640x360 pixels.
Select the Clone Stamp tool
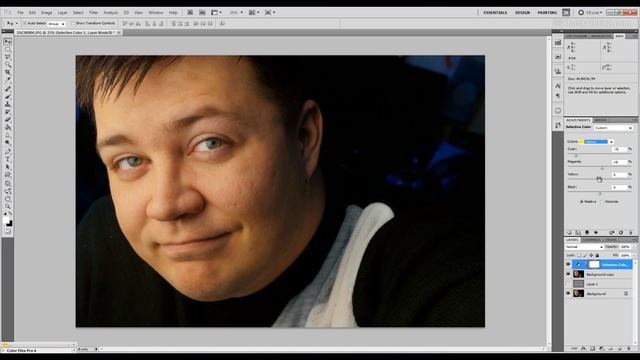7,104
